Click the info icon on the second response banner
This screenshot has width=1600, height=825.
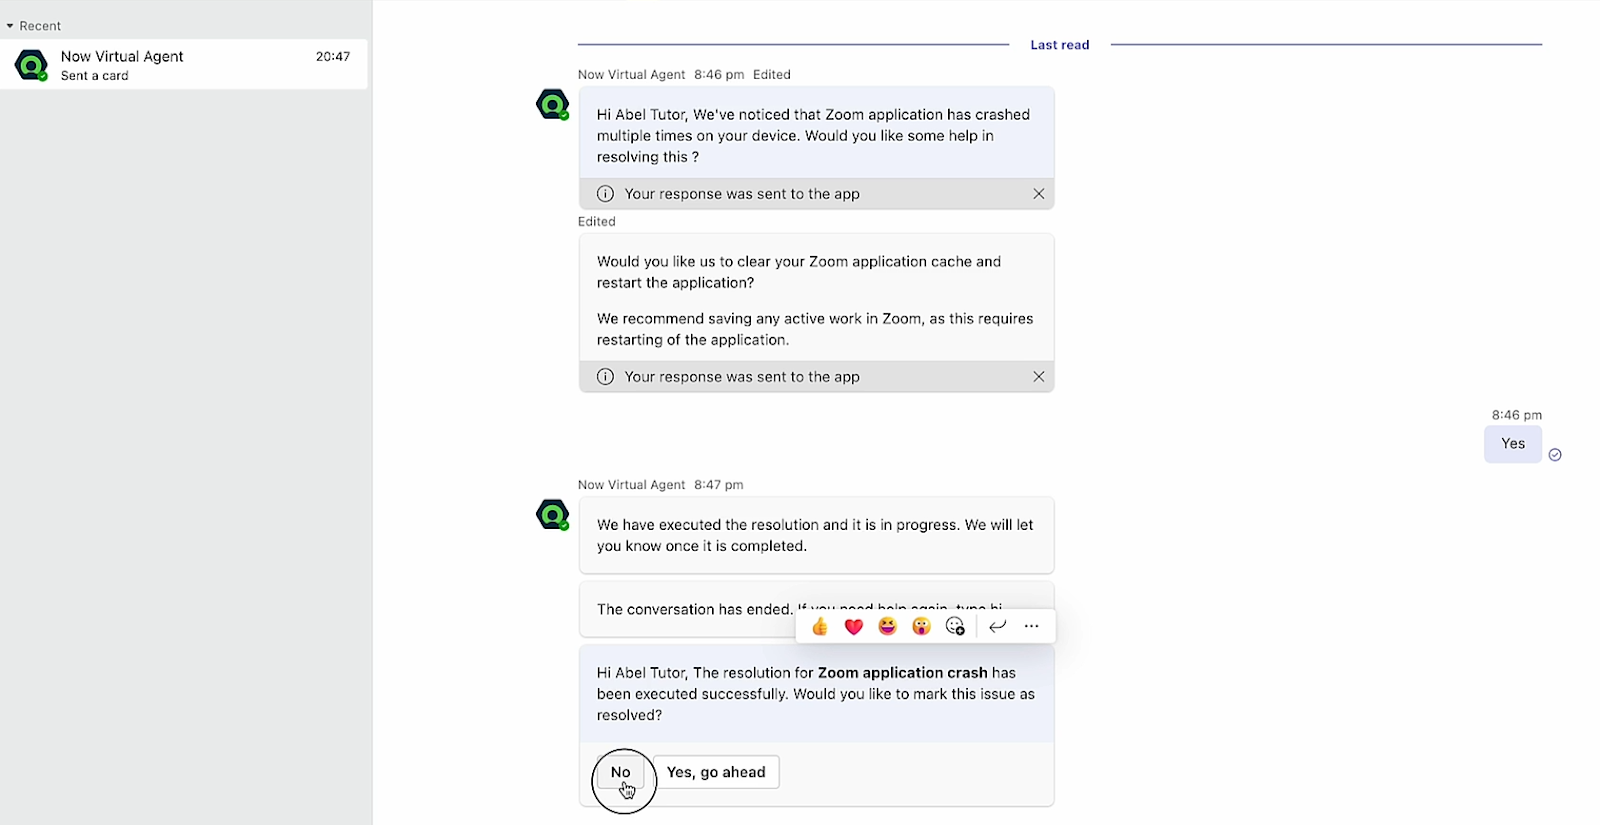pyautogui.click(x=605, y=377)
